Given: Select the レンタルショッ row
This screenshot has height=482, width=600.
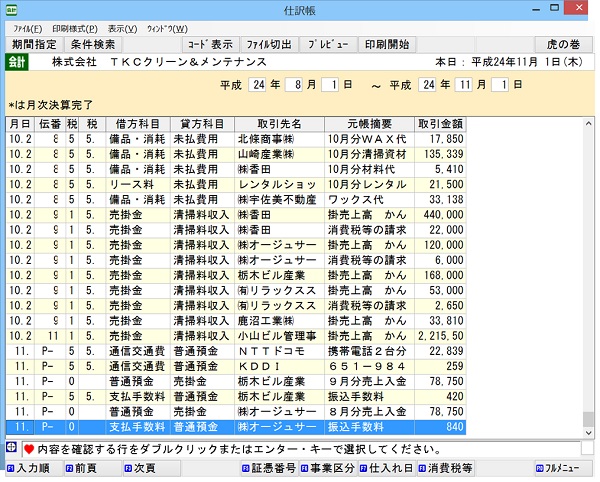Looking at the screenshot, I should (x=236, y=184).
